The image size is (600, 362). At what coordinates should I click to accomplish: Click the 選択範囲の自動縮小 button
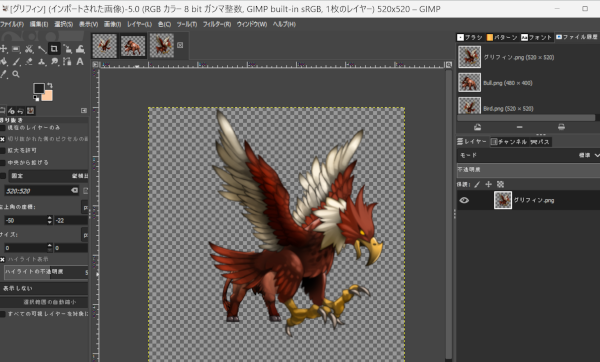click(x=44, y=302)
